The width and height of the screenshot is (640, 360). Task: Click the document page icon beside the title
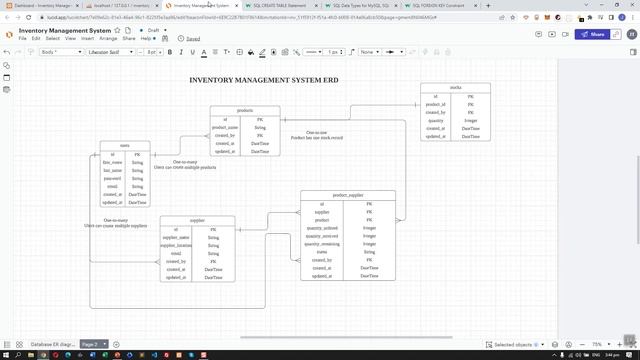128,30
